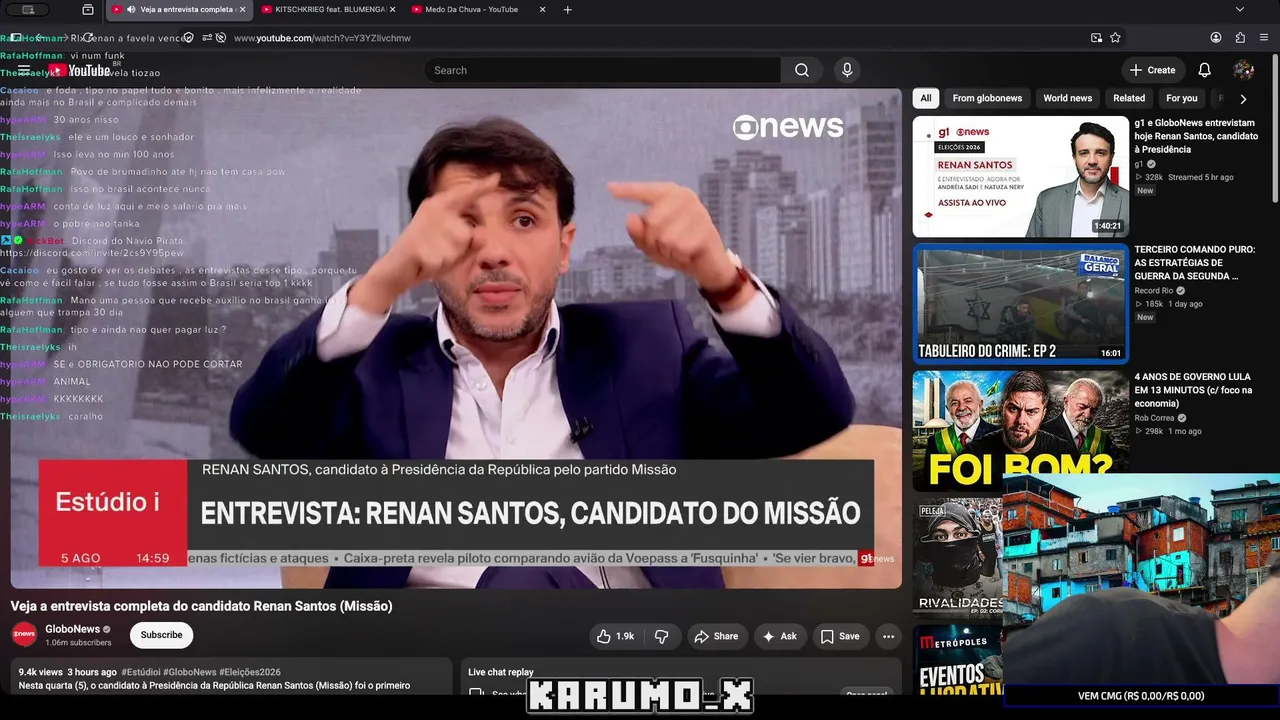Open the Tabuleiro do Crime EP 2 thumbnail

click(x=1020, y=303)
